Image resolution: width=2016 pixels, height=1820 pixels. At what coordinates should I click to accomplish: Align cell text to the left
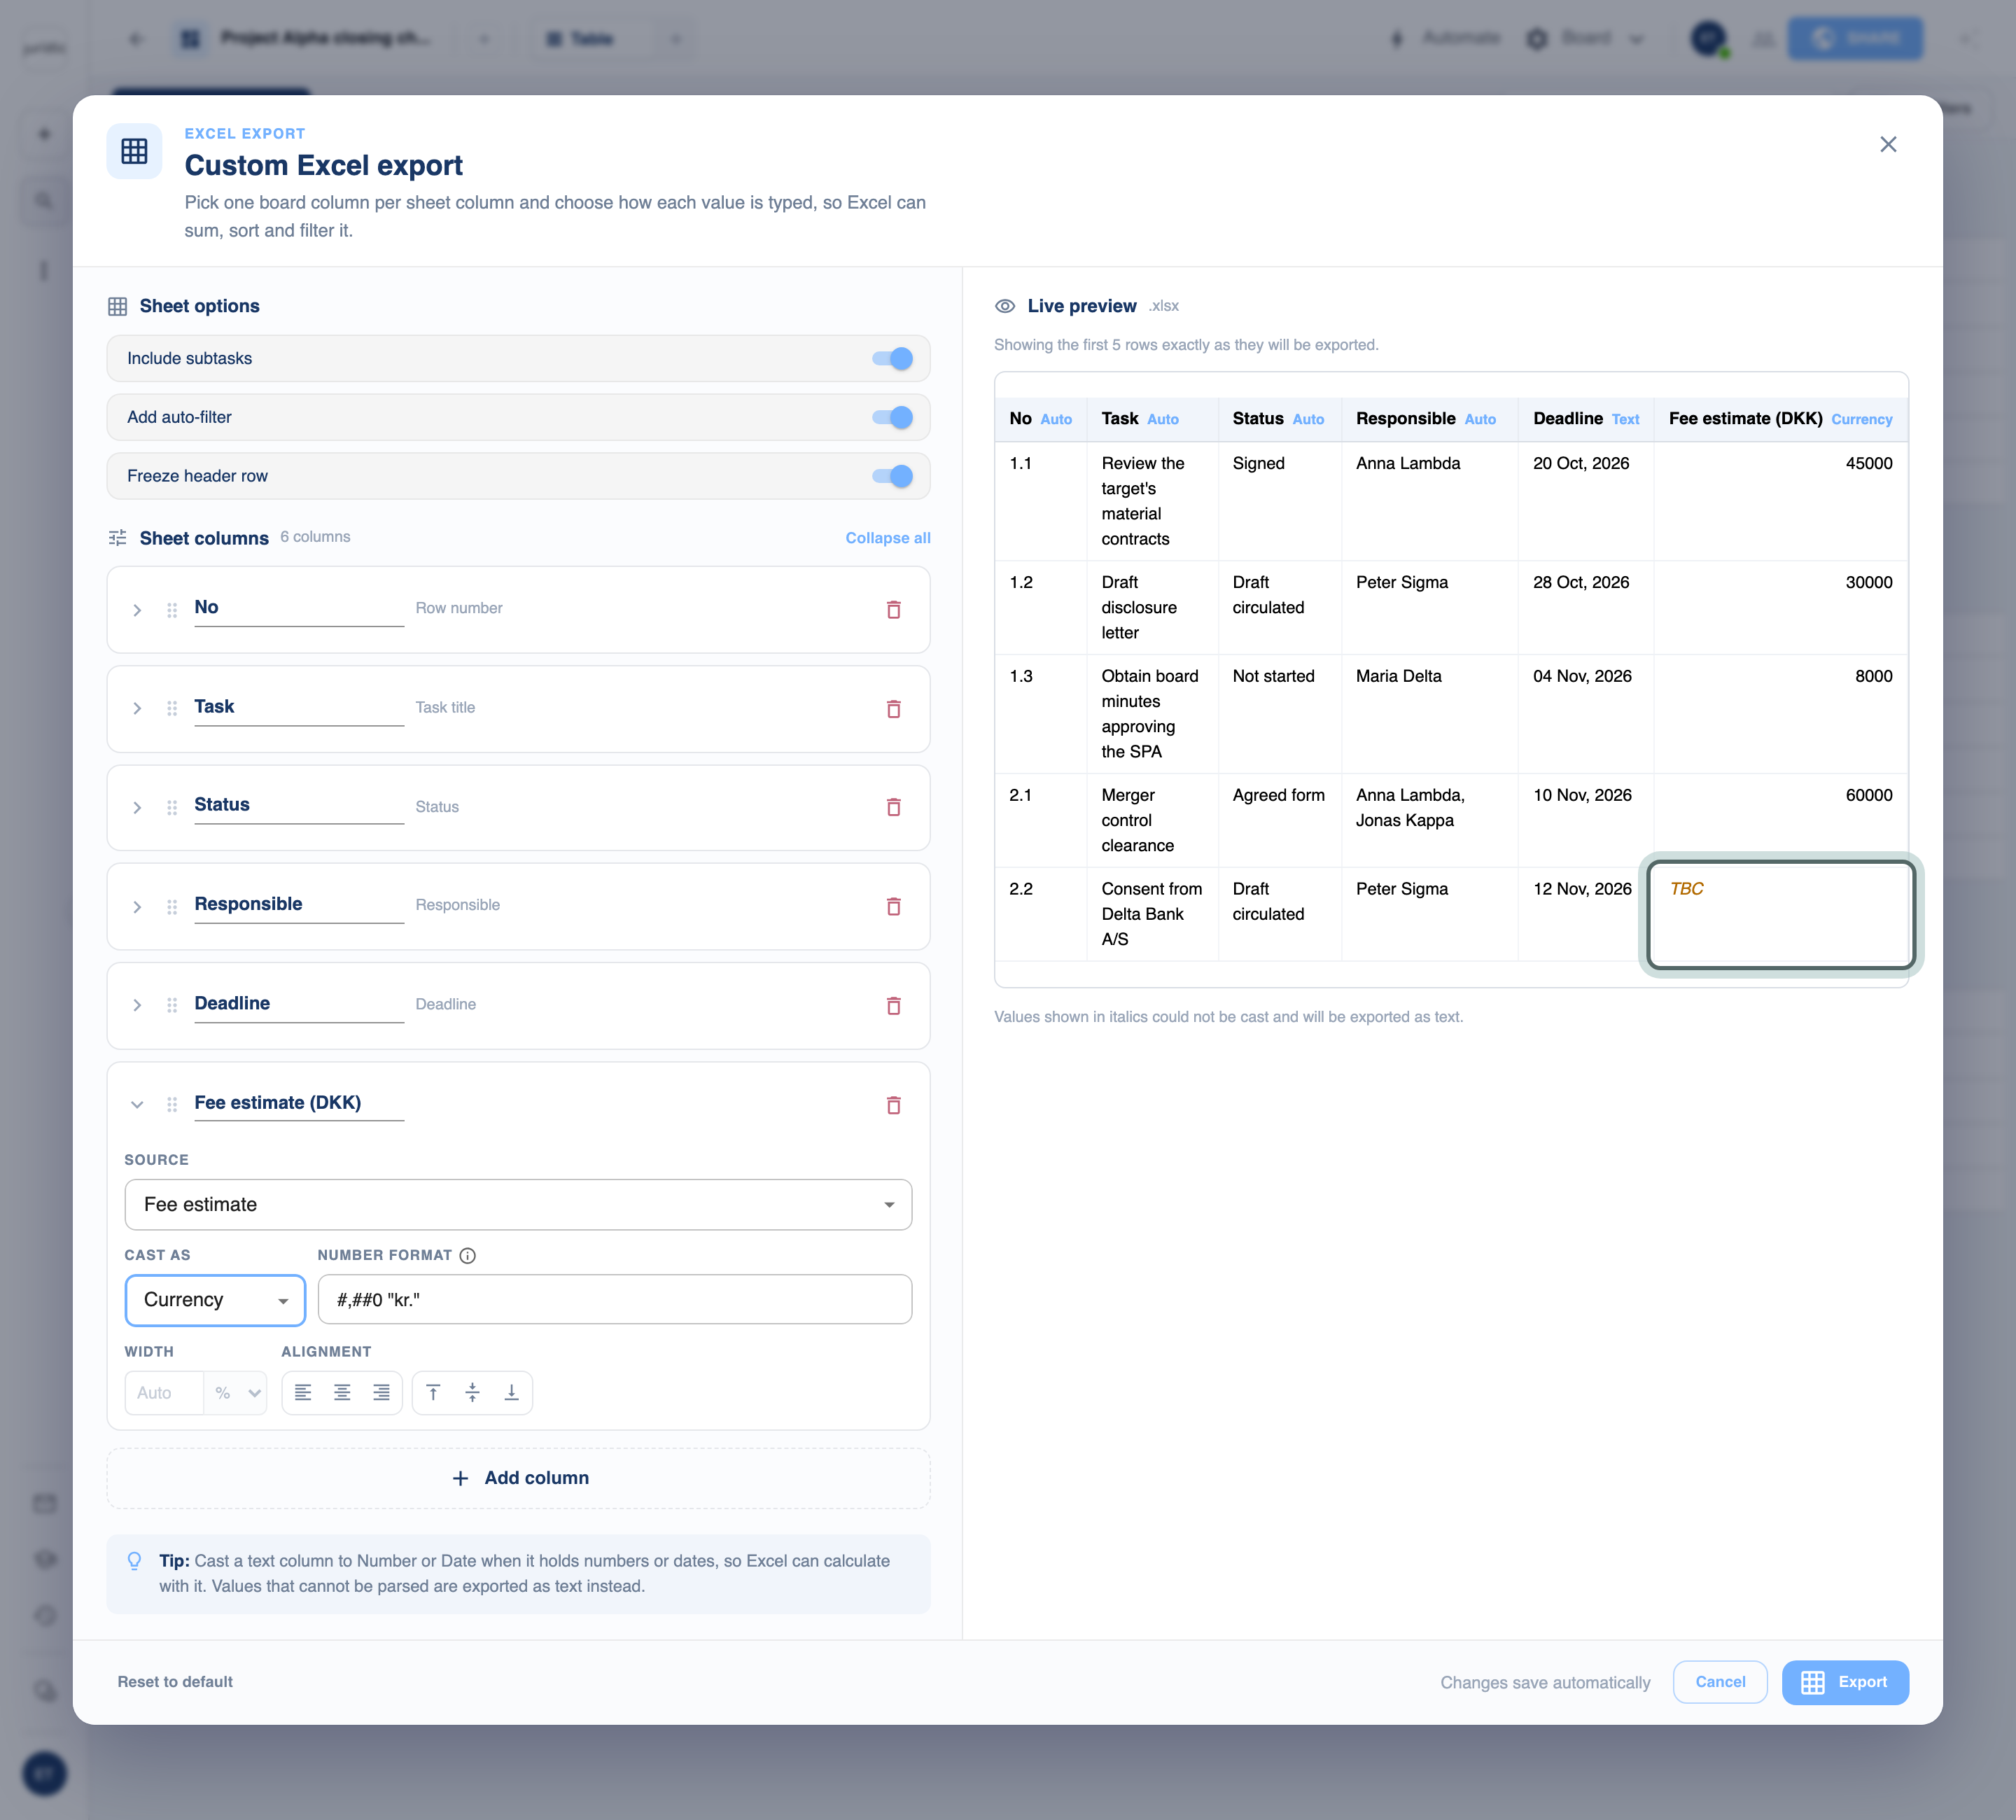pyautogui.click(x=303, y=1393)
